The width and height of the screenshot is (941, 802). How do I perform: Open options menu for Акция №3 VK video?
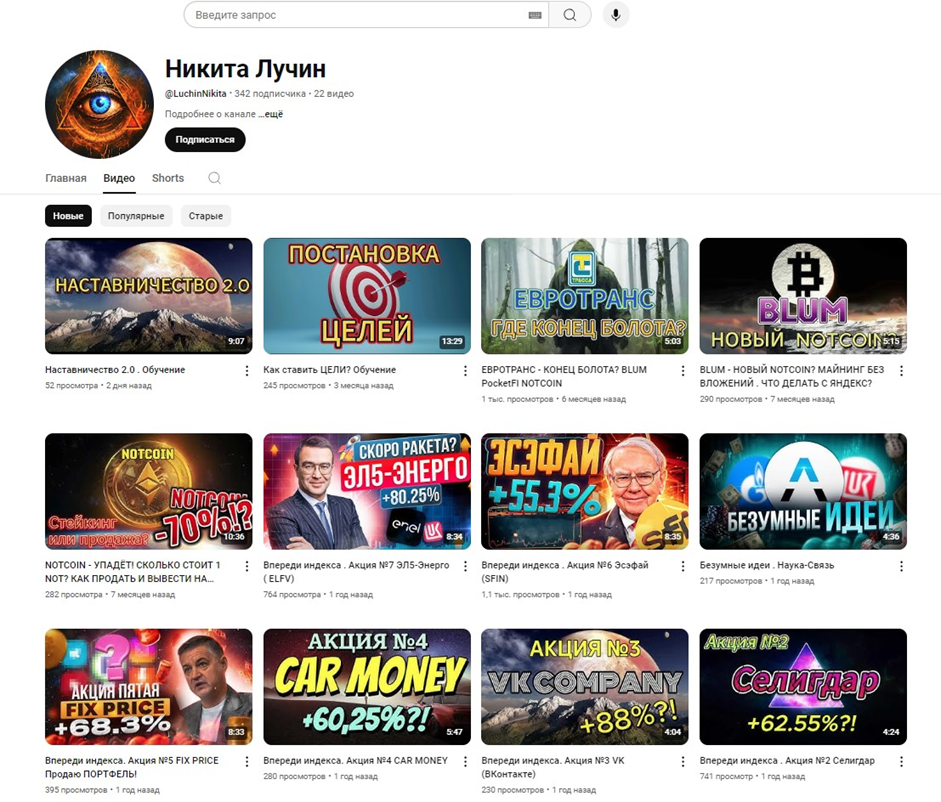682,761
